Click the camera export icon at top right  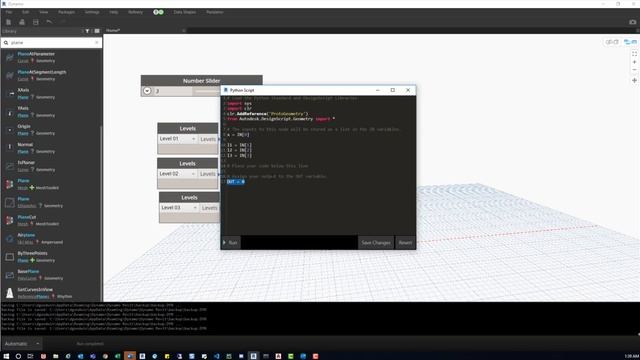(633, 22)
